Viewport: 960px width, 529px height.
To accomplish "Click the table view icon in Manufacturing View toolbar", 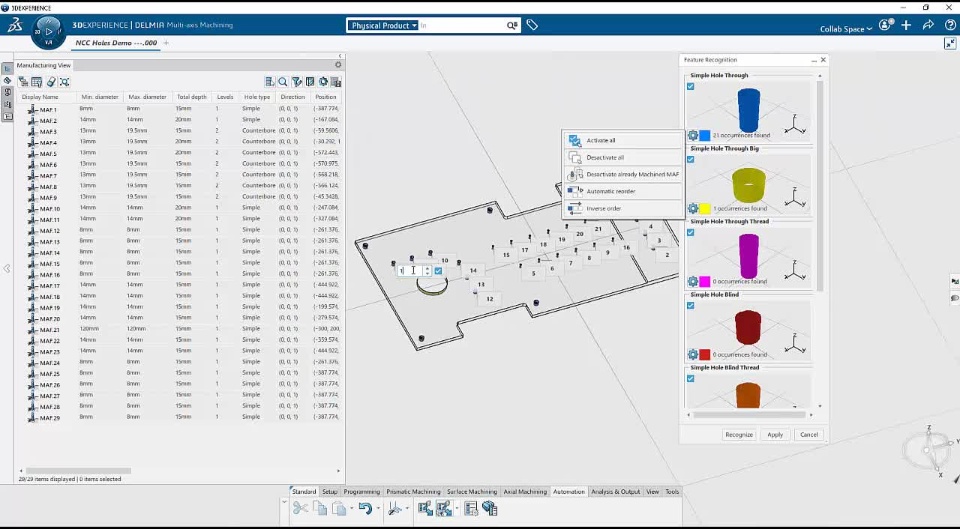I will [x=37, y=81].
